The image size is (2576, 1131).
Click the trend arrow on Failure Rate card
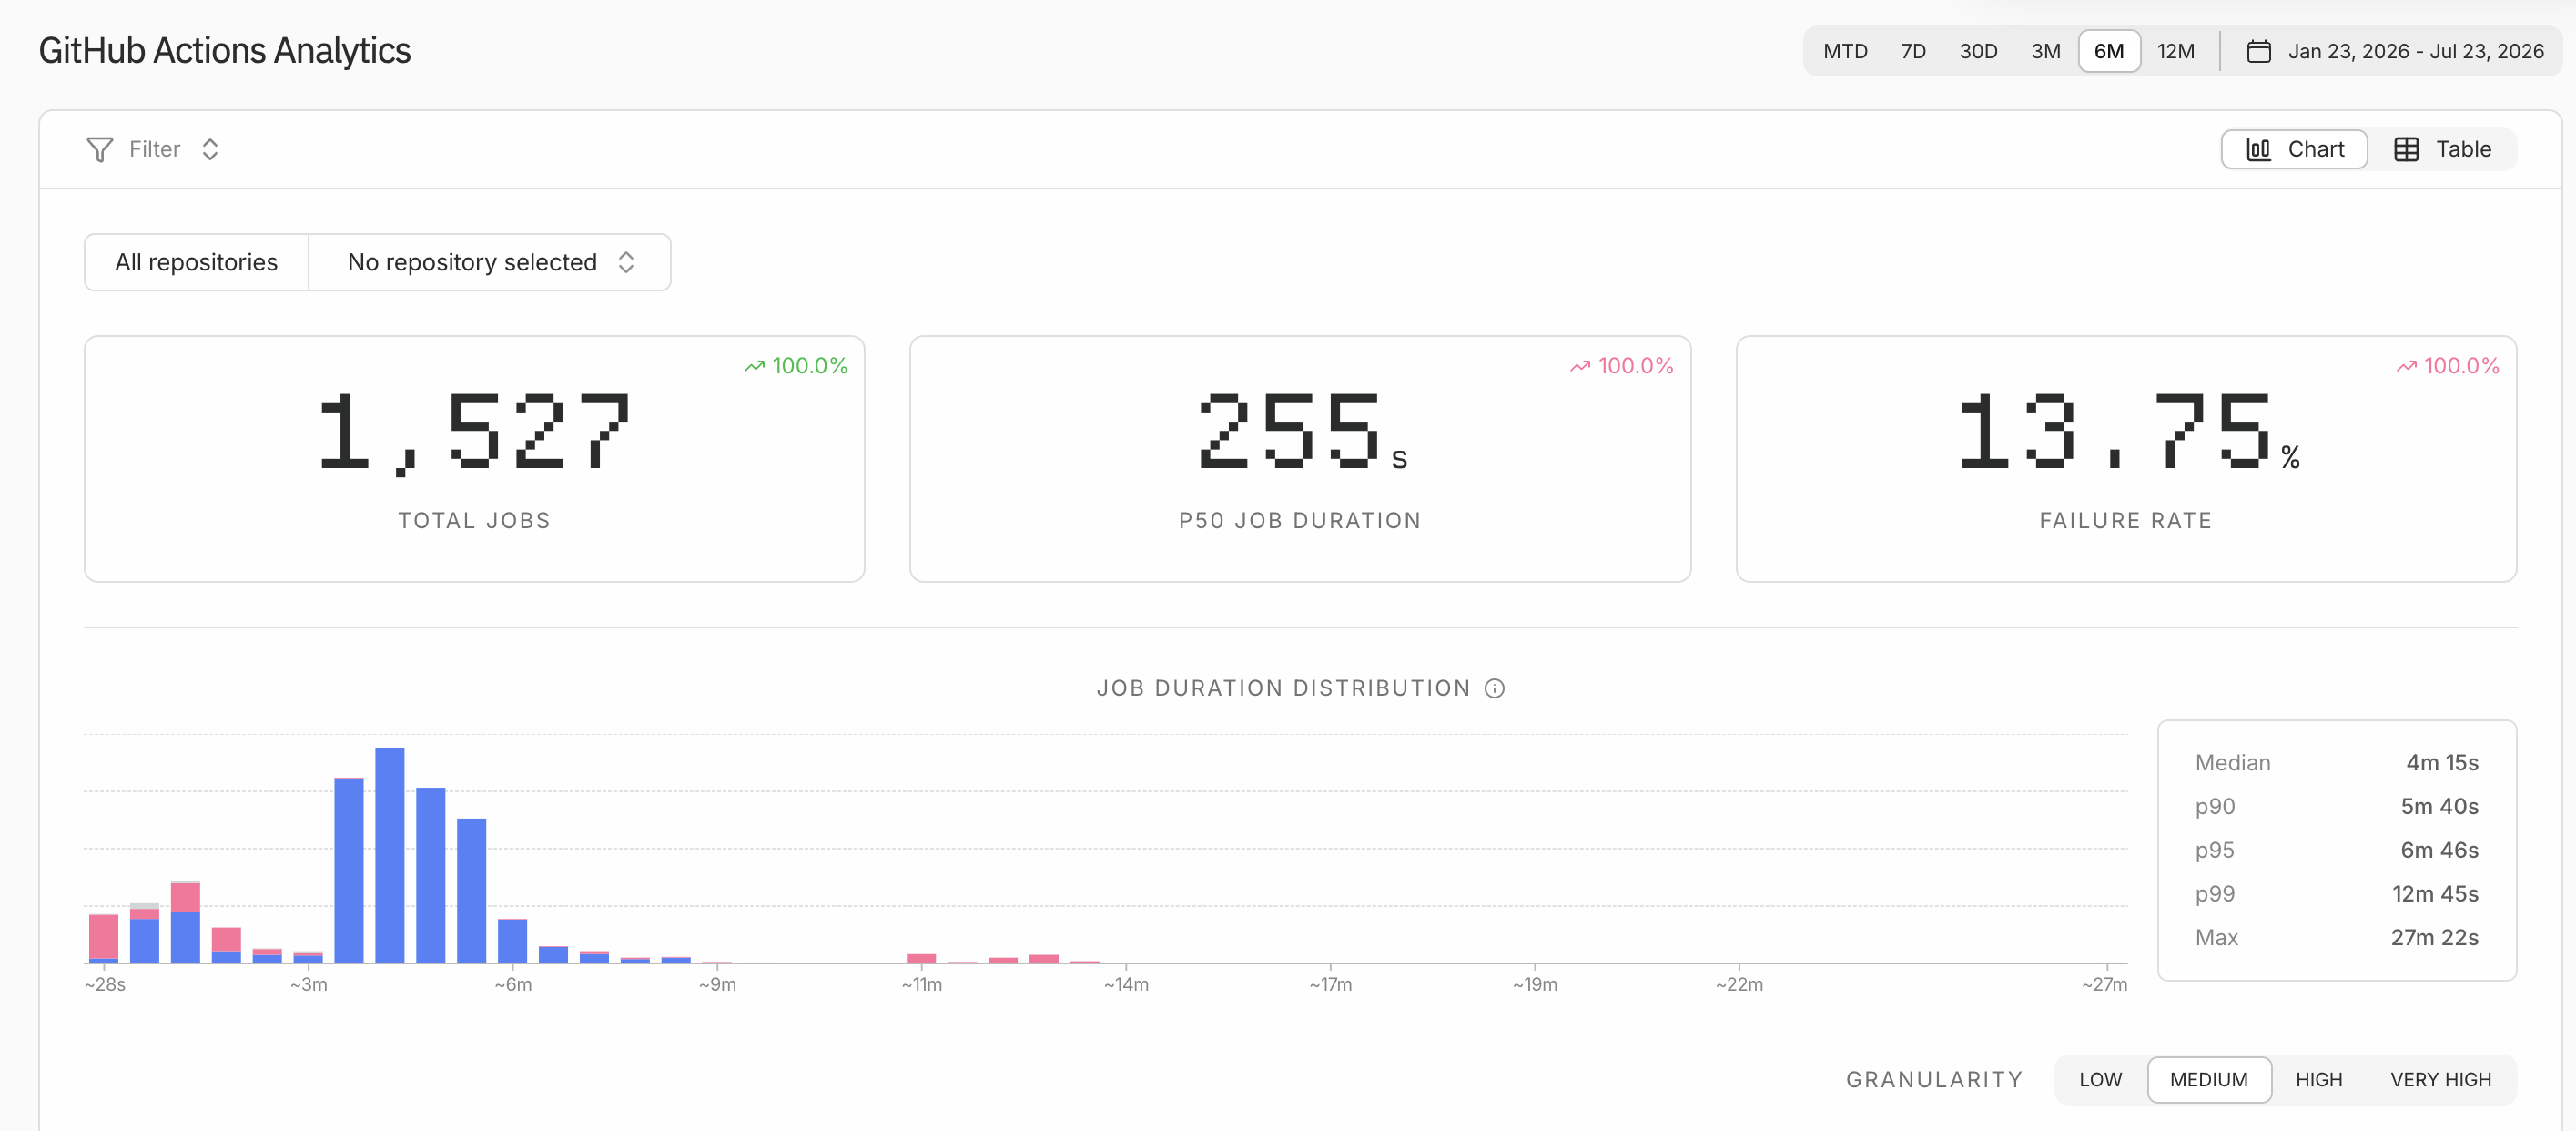[x=2406, y=366]
